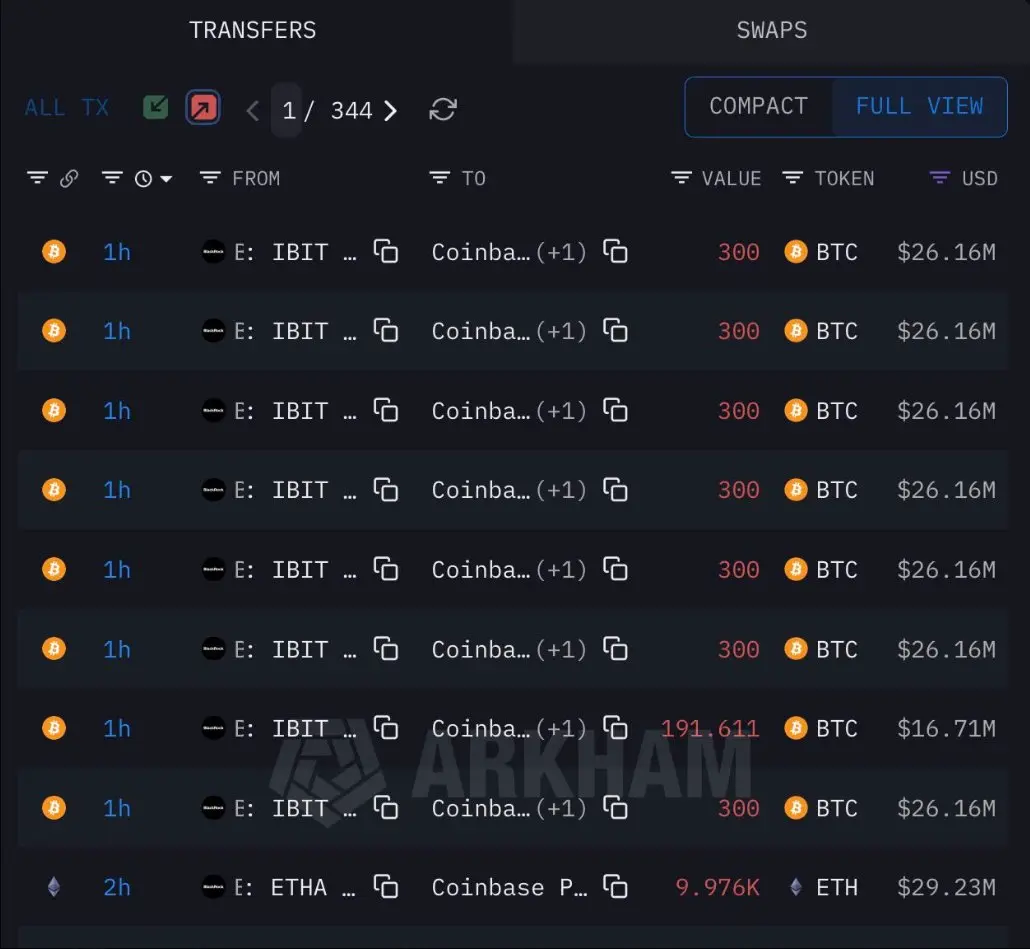Select the TX filter link
The image size is (1030, 949).
coord(95,108)
